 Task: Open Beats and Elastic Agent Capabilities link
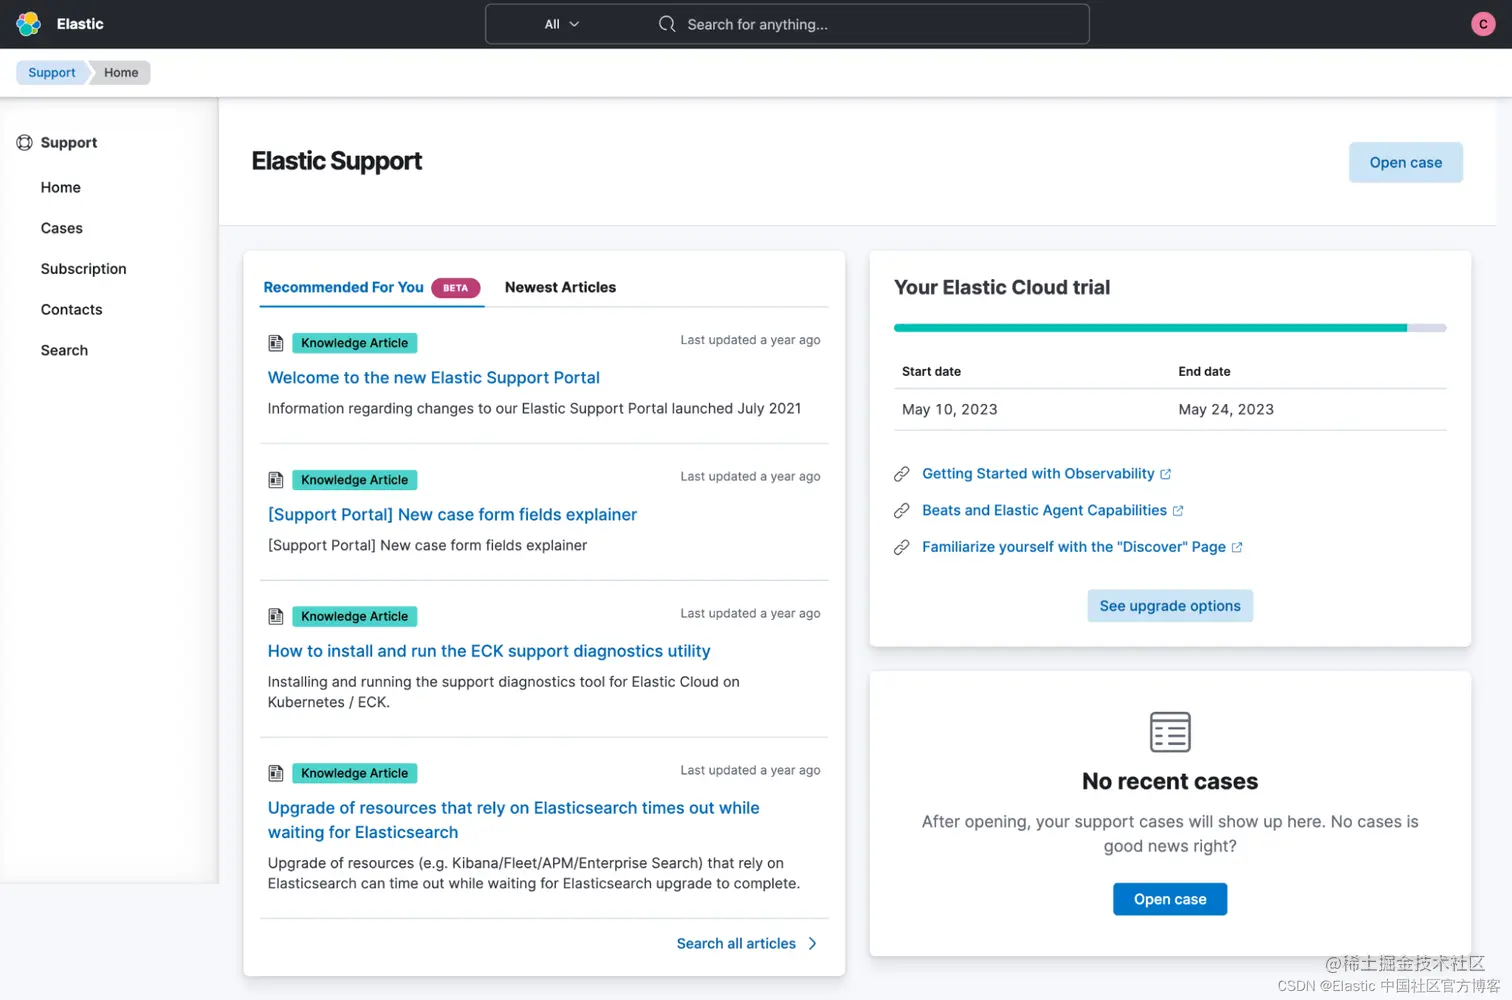[1044, 511]
